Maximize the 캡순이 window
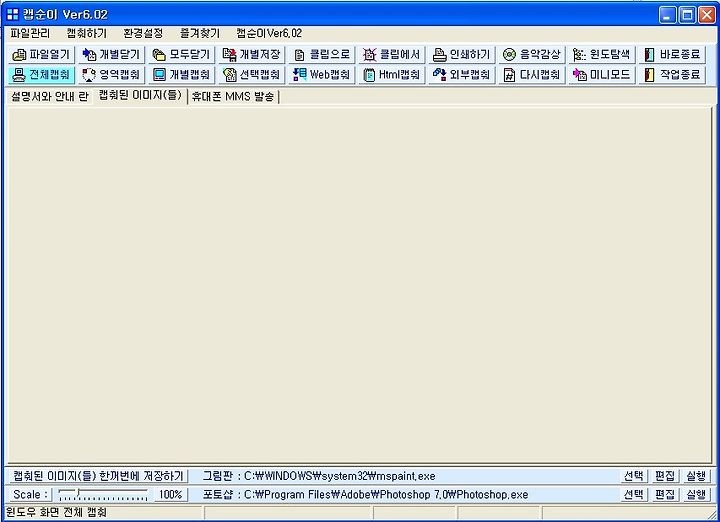 click(x=687, y=15)
